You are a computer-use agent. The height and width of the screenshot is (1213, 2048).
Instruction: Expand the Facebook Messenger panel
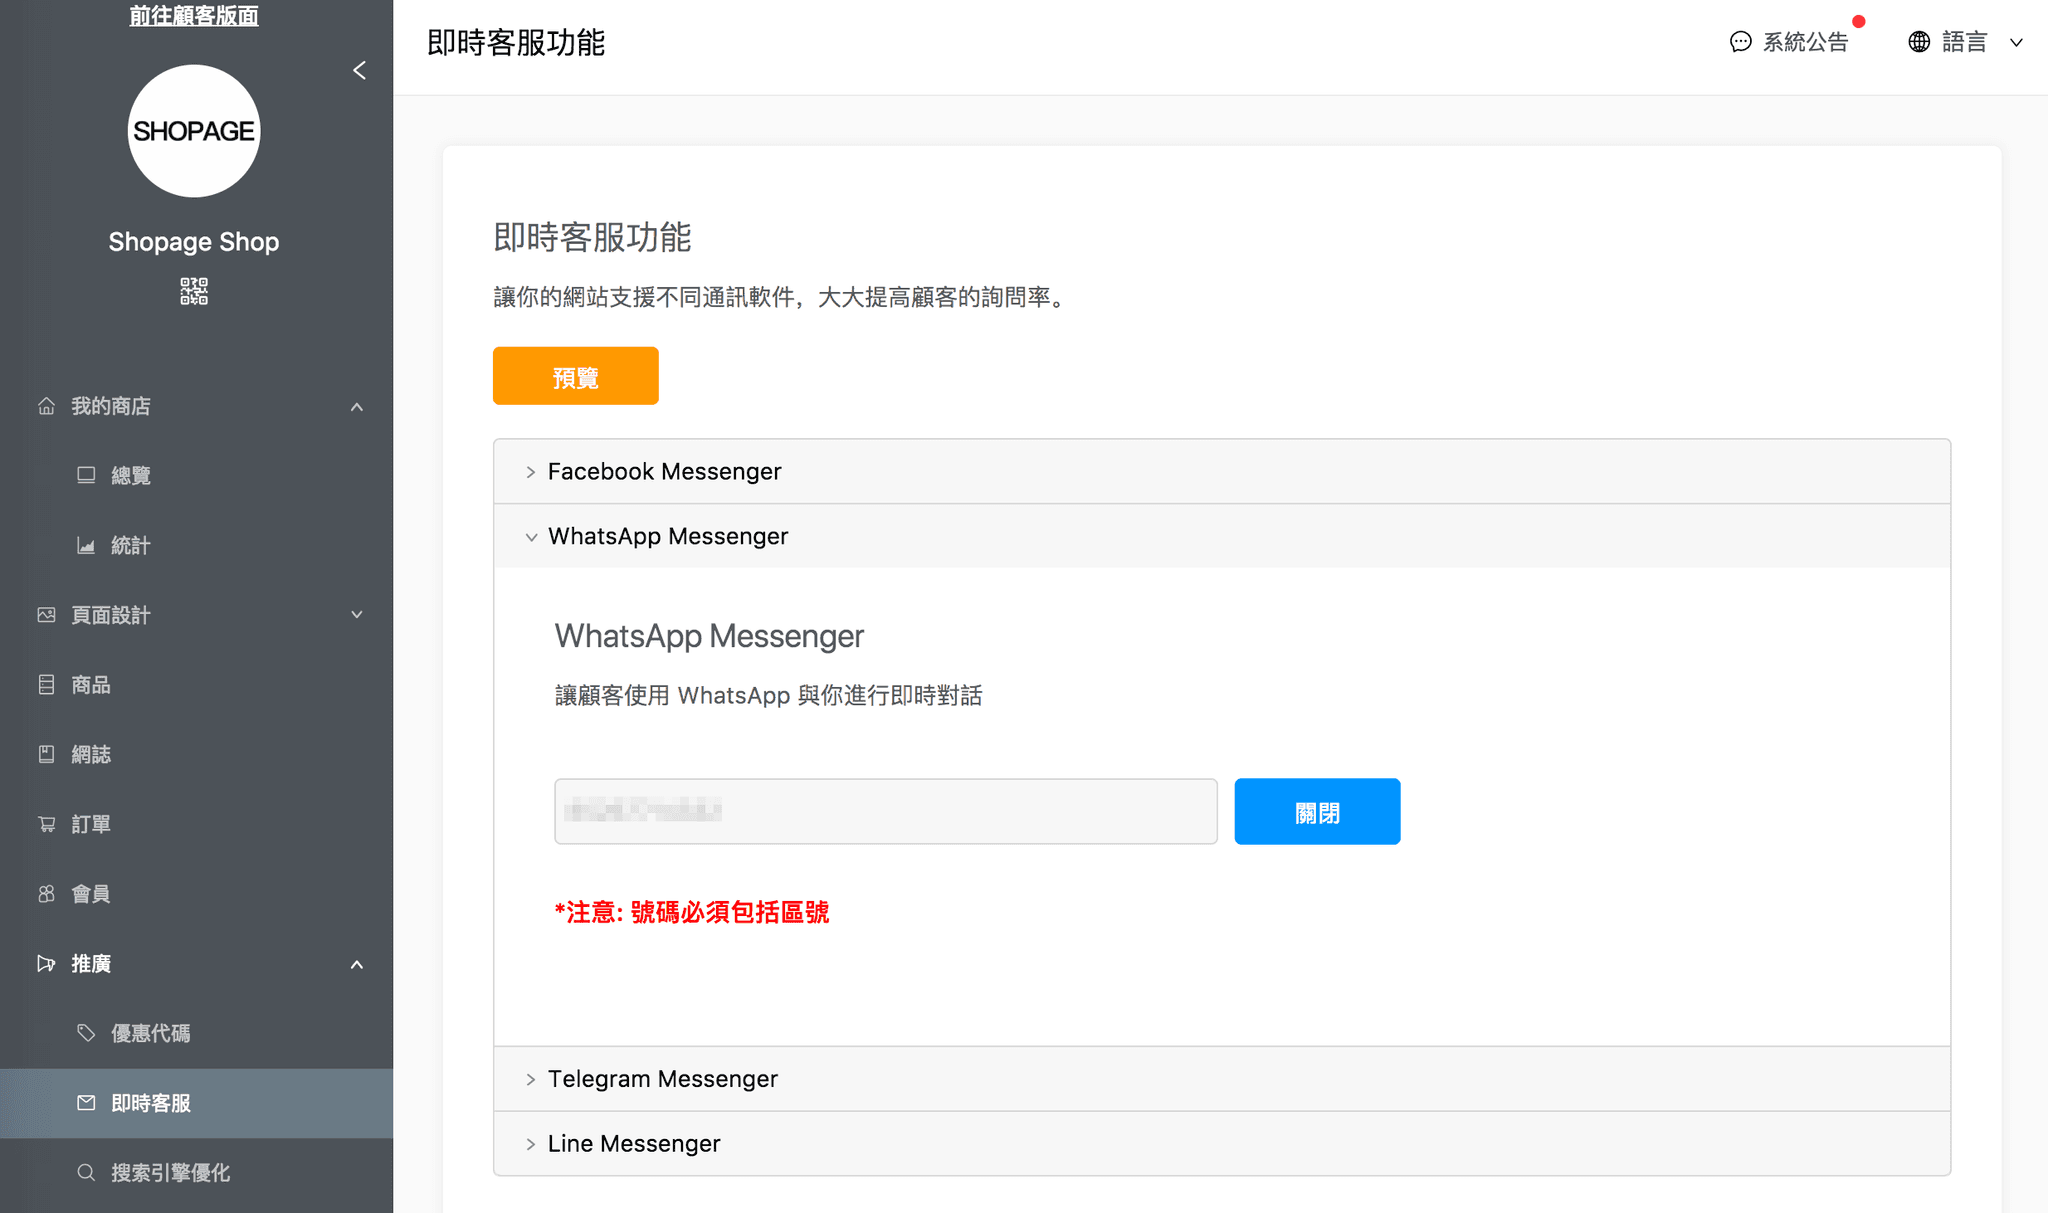(1222, 471)
